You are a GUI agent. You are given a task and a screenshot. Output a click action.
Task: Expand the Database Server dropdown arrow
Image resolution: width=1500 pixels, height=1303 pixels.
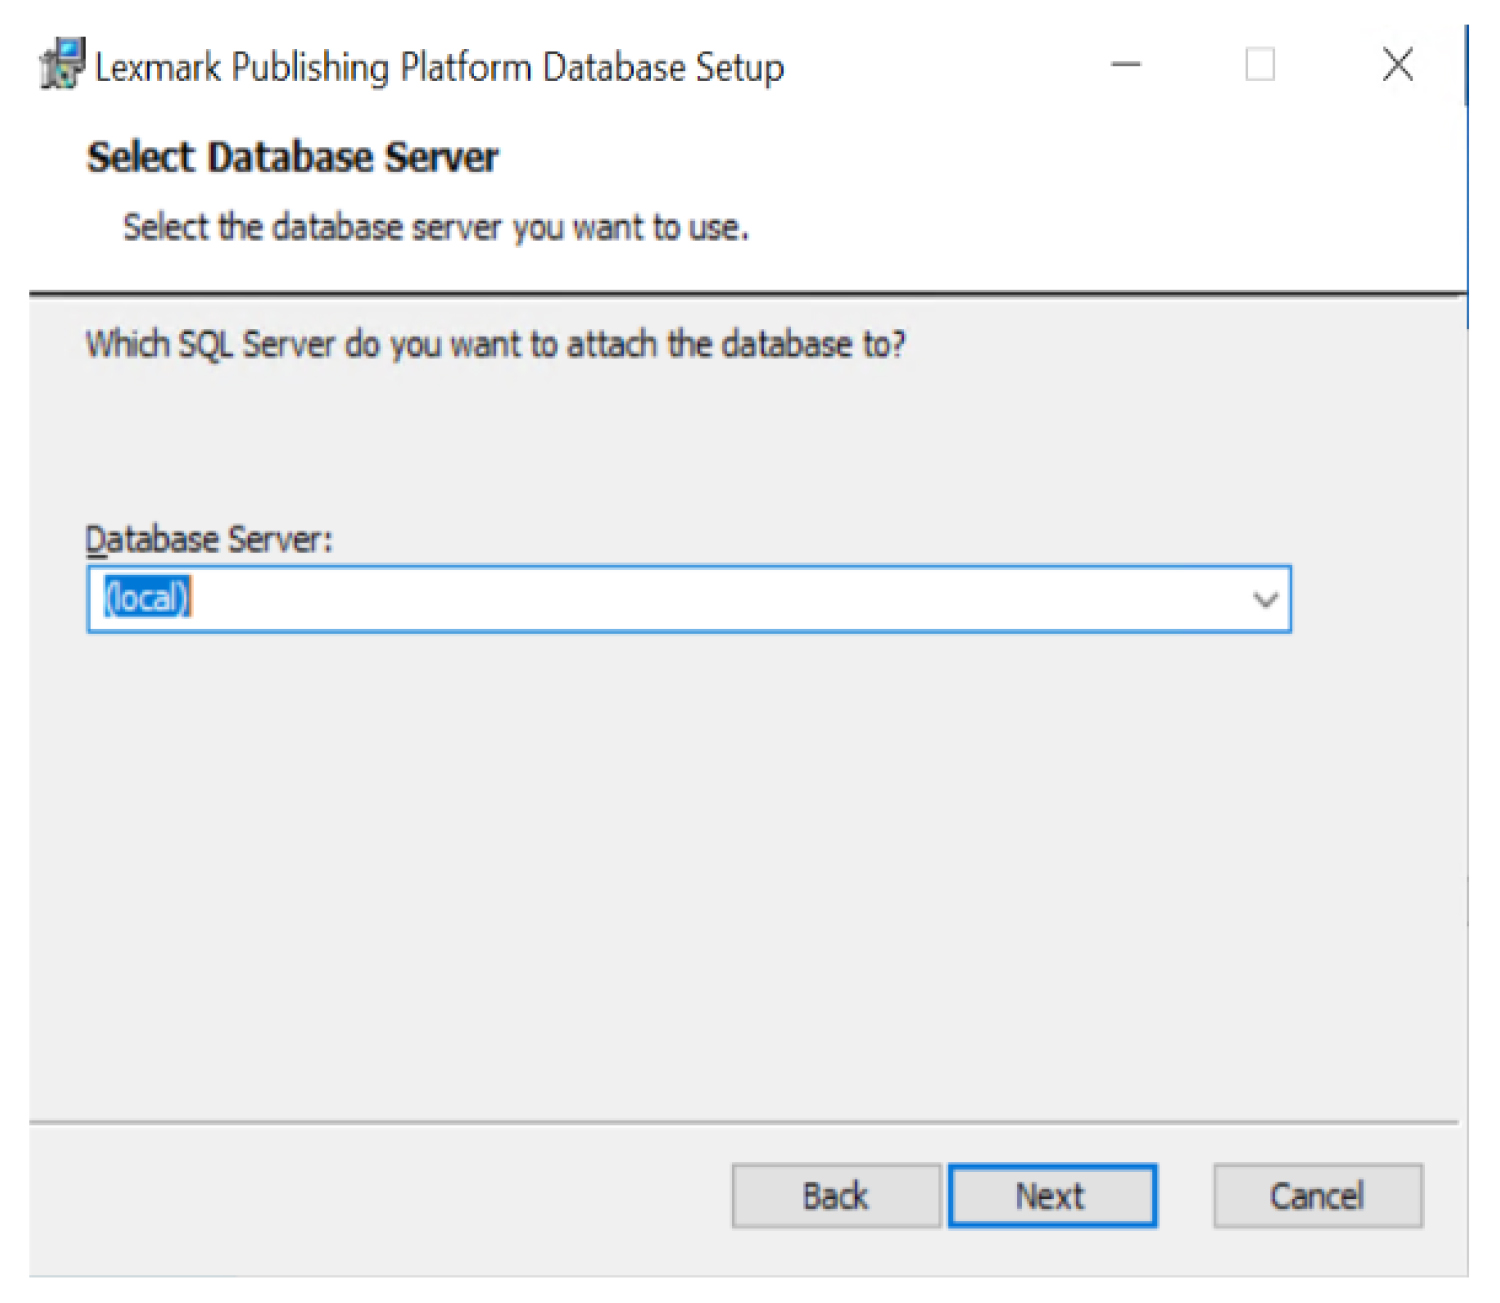(x=1265, y=600)
